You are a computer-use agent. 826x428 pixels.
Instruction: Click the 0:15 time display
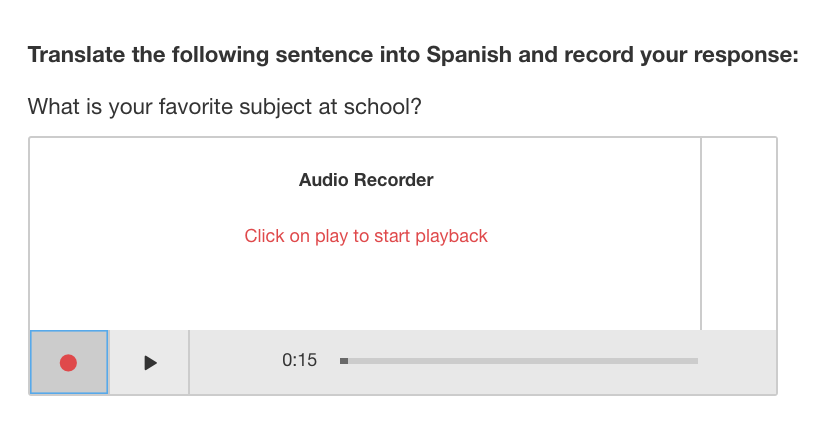coord(299,360)
